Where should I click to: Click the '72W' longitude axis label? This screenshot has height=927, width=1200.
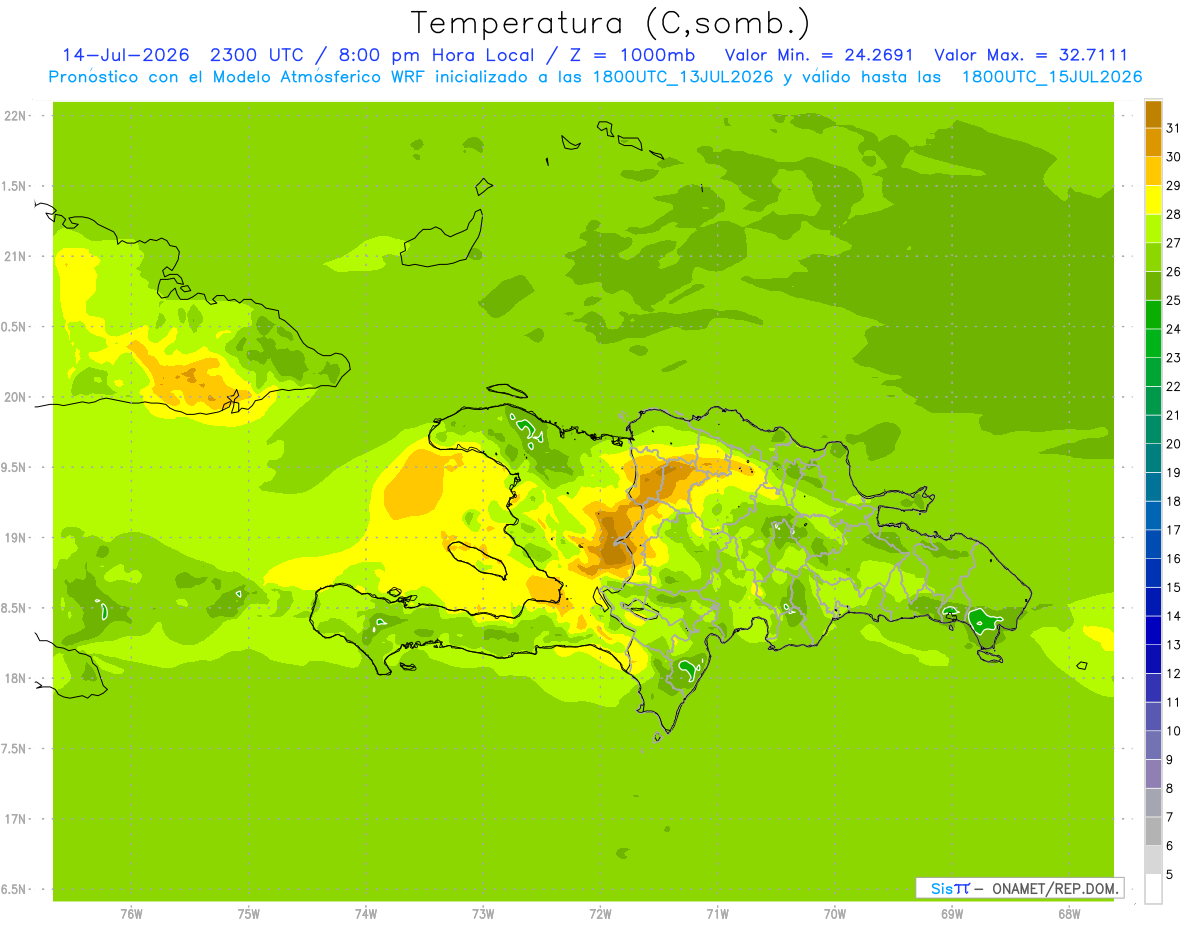point(600,913)
